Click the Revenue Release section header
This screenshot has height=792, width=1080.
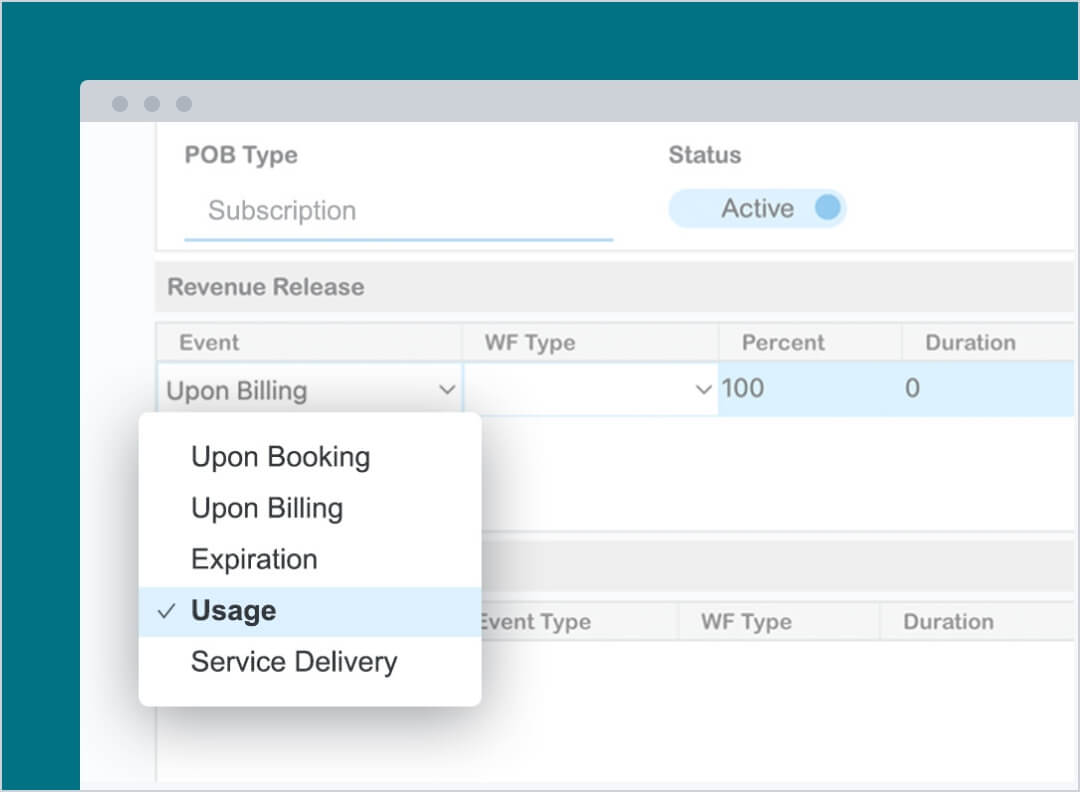[613, 286]
